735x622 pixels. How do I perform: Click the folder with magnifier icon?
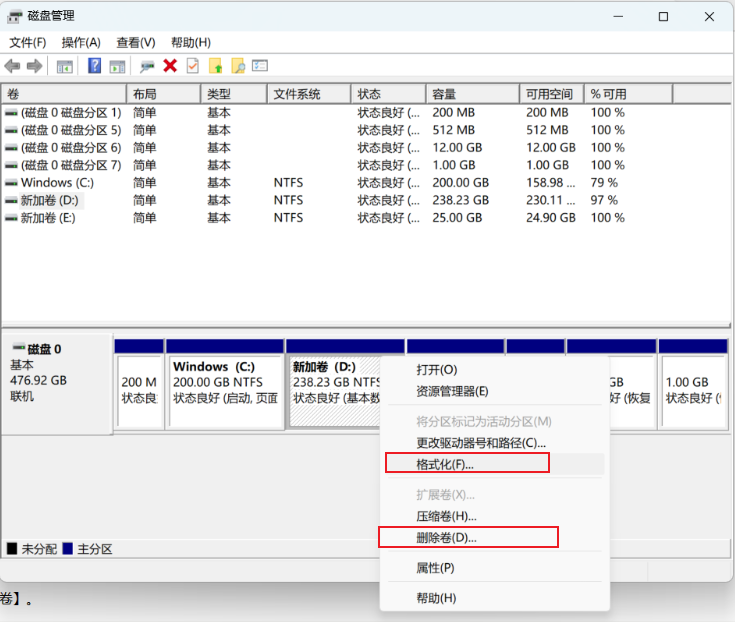tap(238, 66)
